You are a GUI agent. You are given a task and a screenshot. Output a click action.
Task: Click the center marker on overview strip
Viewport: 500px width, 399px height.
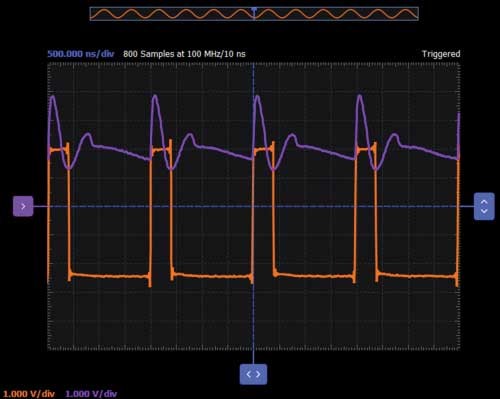[x=254, y=10]
